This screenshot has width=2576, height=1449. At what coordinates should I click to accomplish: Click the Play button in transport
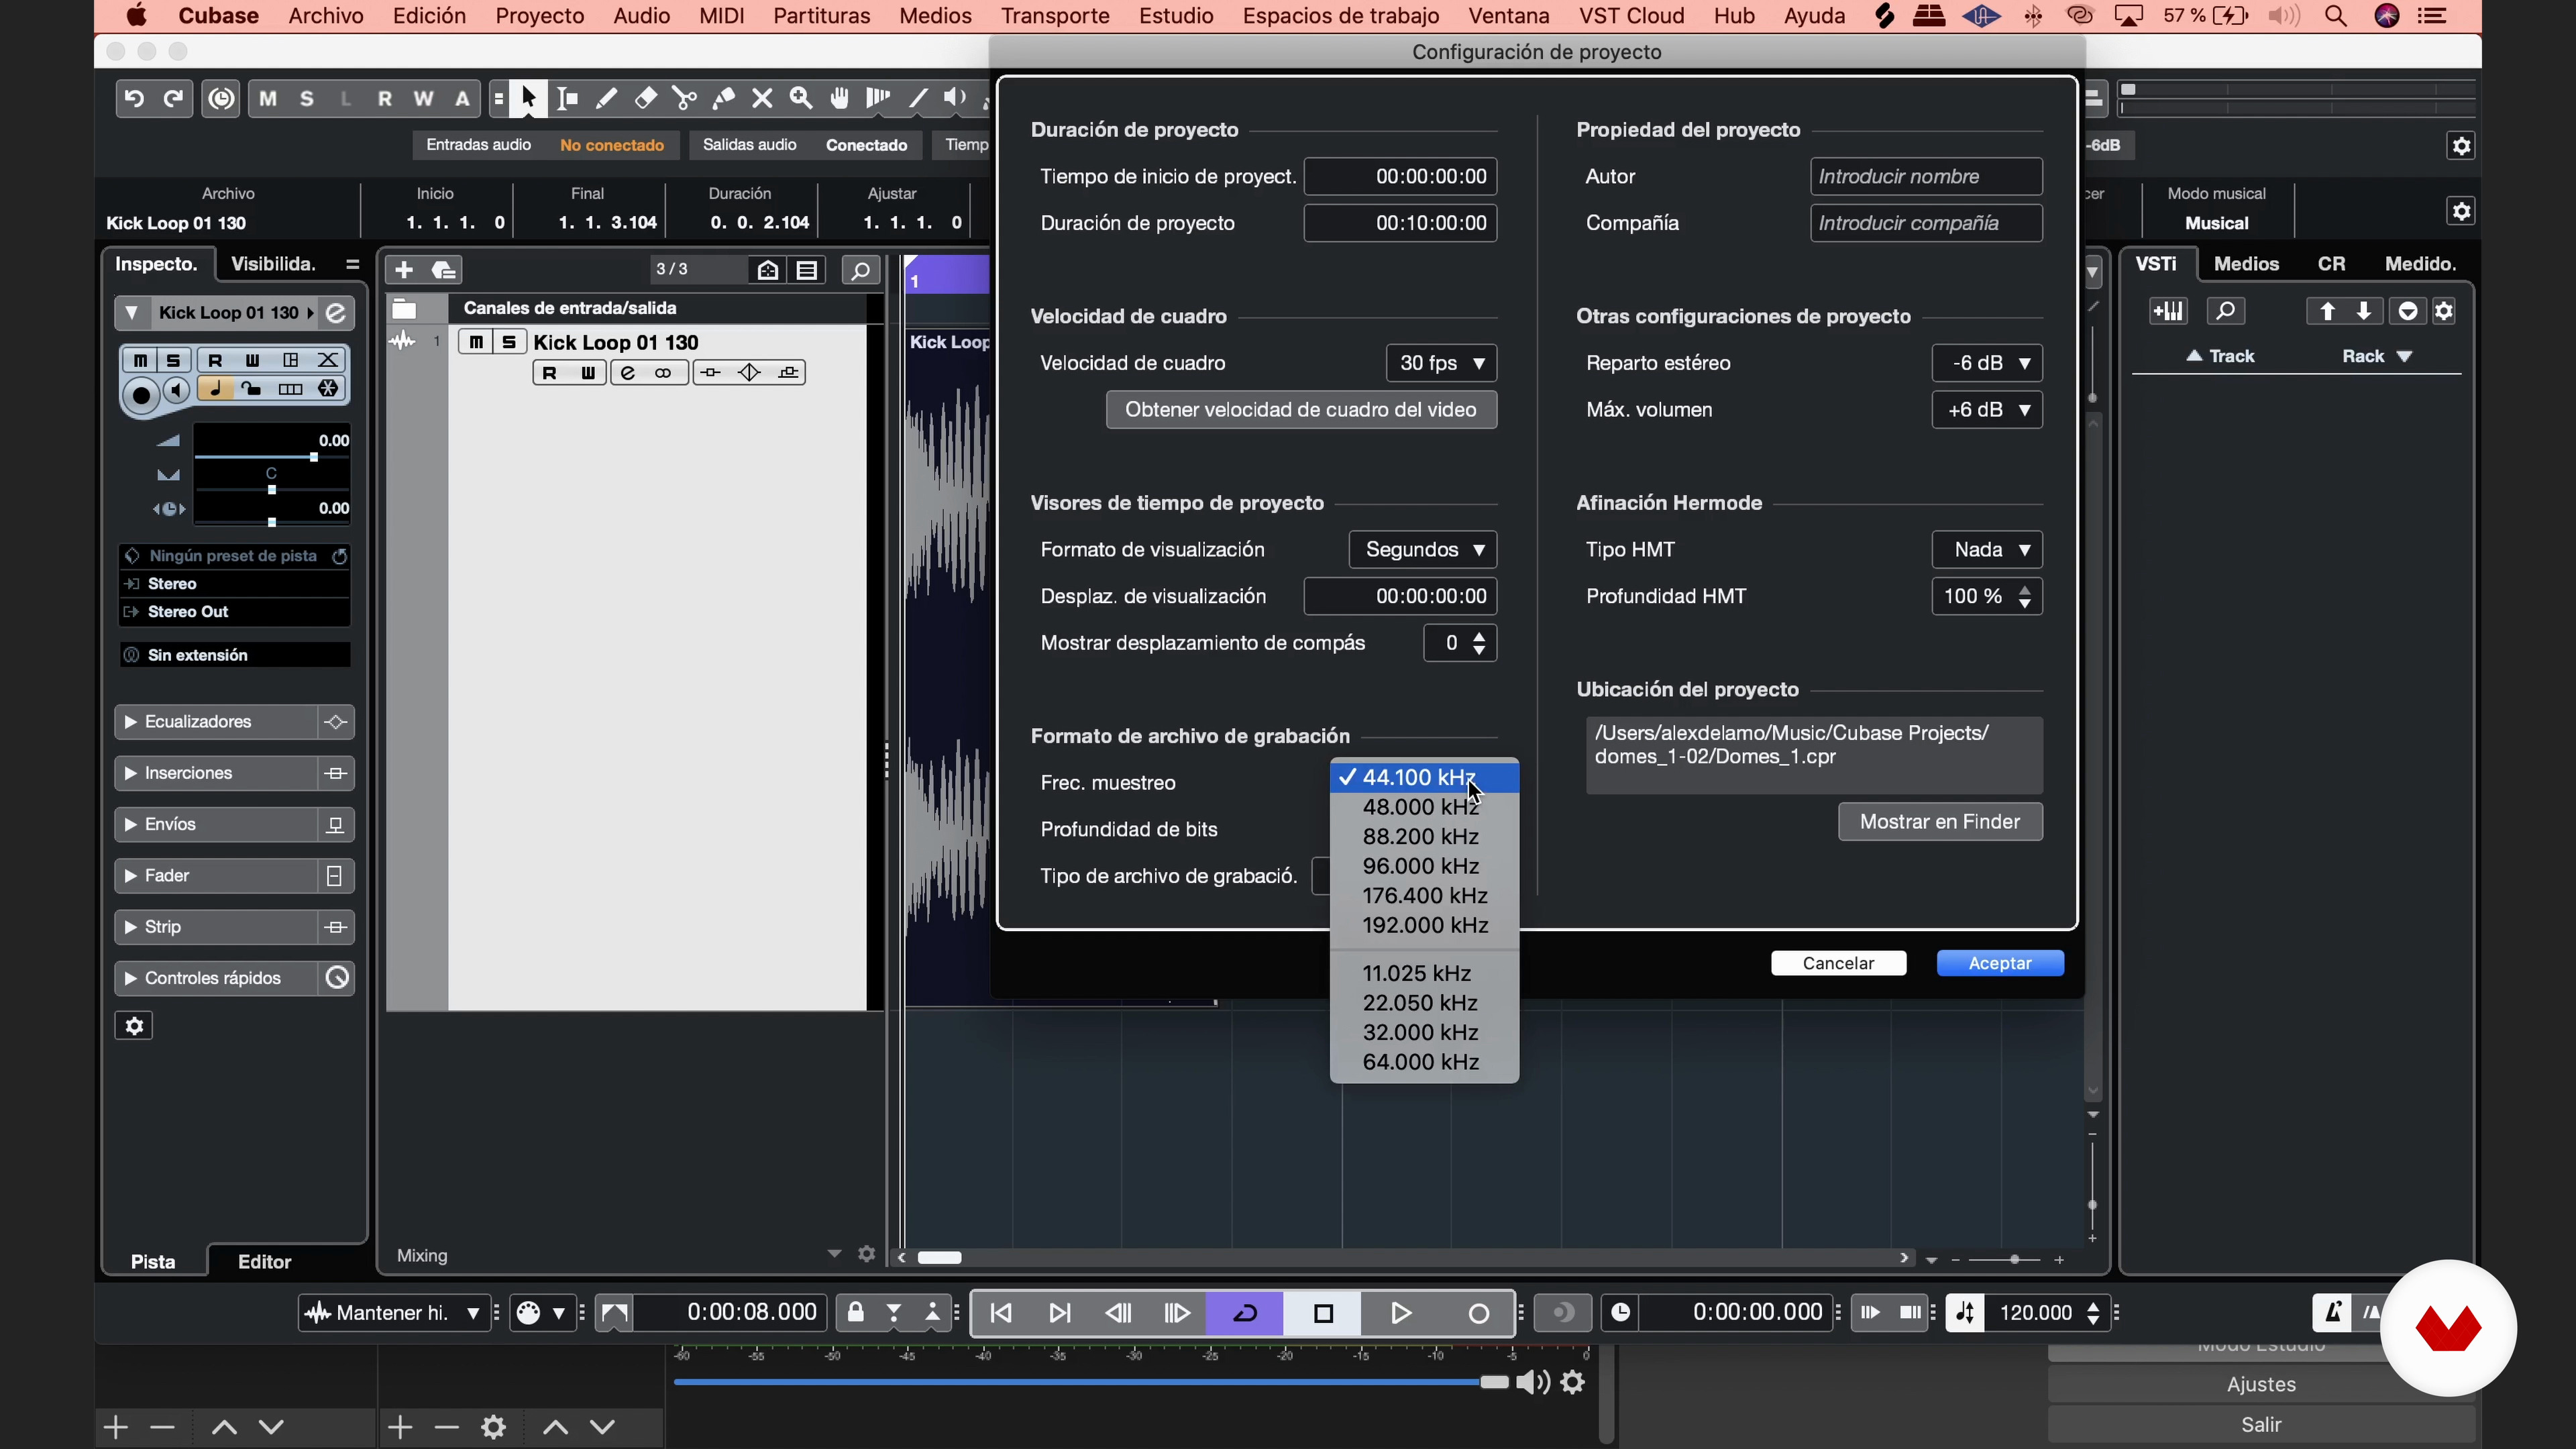click(x=1400, y=1313)
